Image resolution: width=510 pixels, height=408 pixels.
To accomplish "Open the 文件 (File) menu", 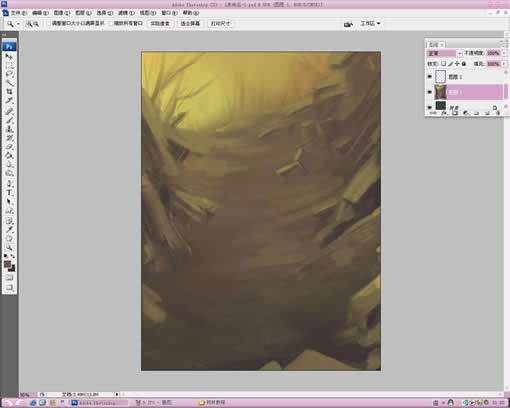I will tap(18, 13).
